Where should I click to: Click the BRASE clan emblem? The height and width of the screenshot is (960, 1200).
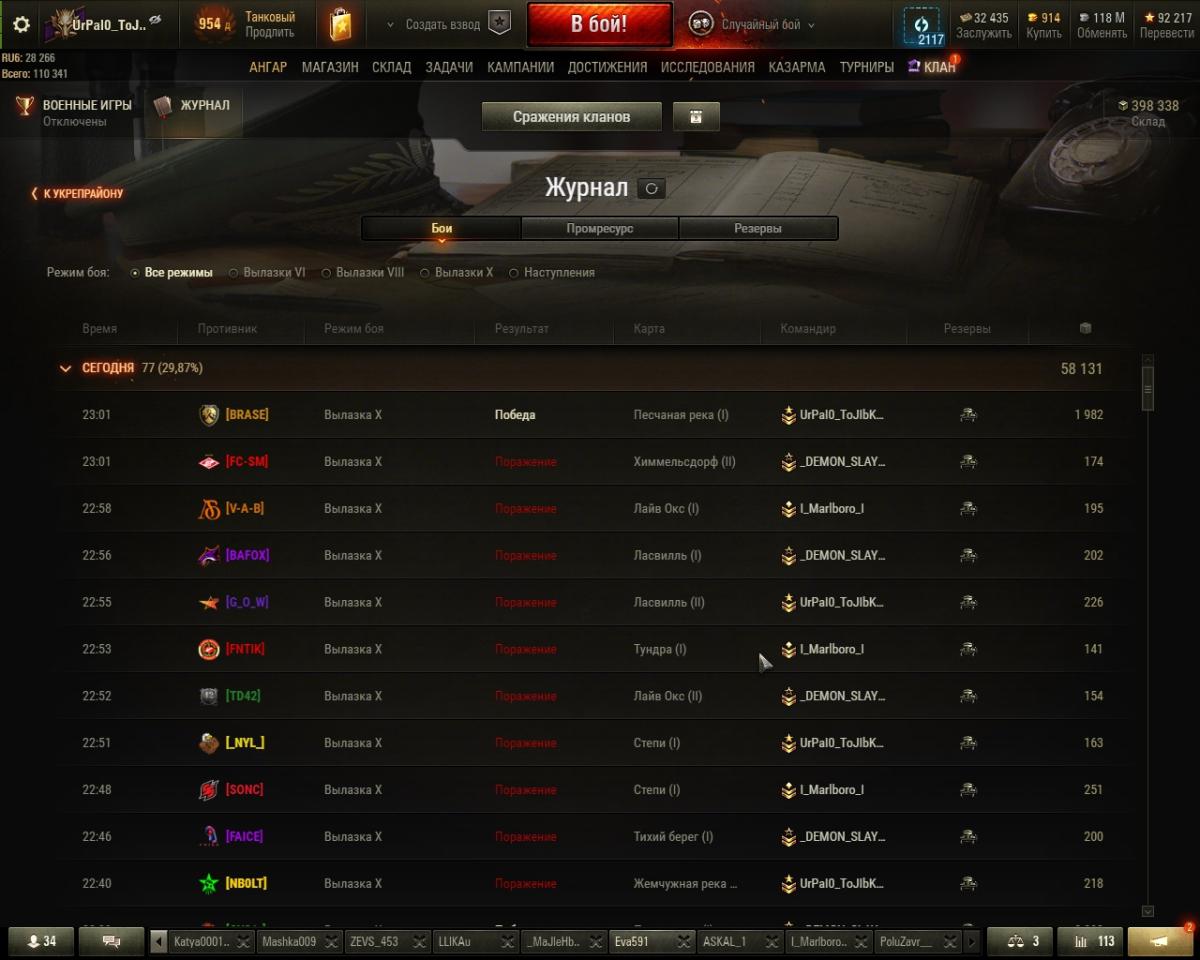[209, 415]
